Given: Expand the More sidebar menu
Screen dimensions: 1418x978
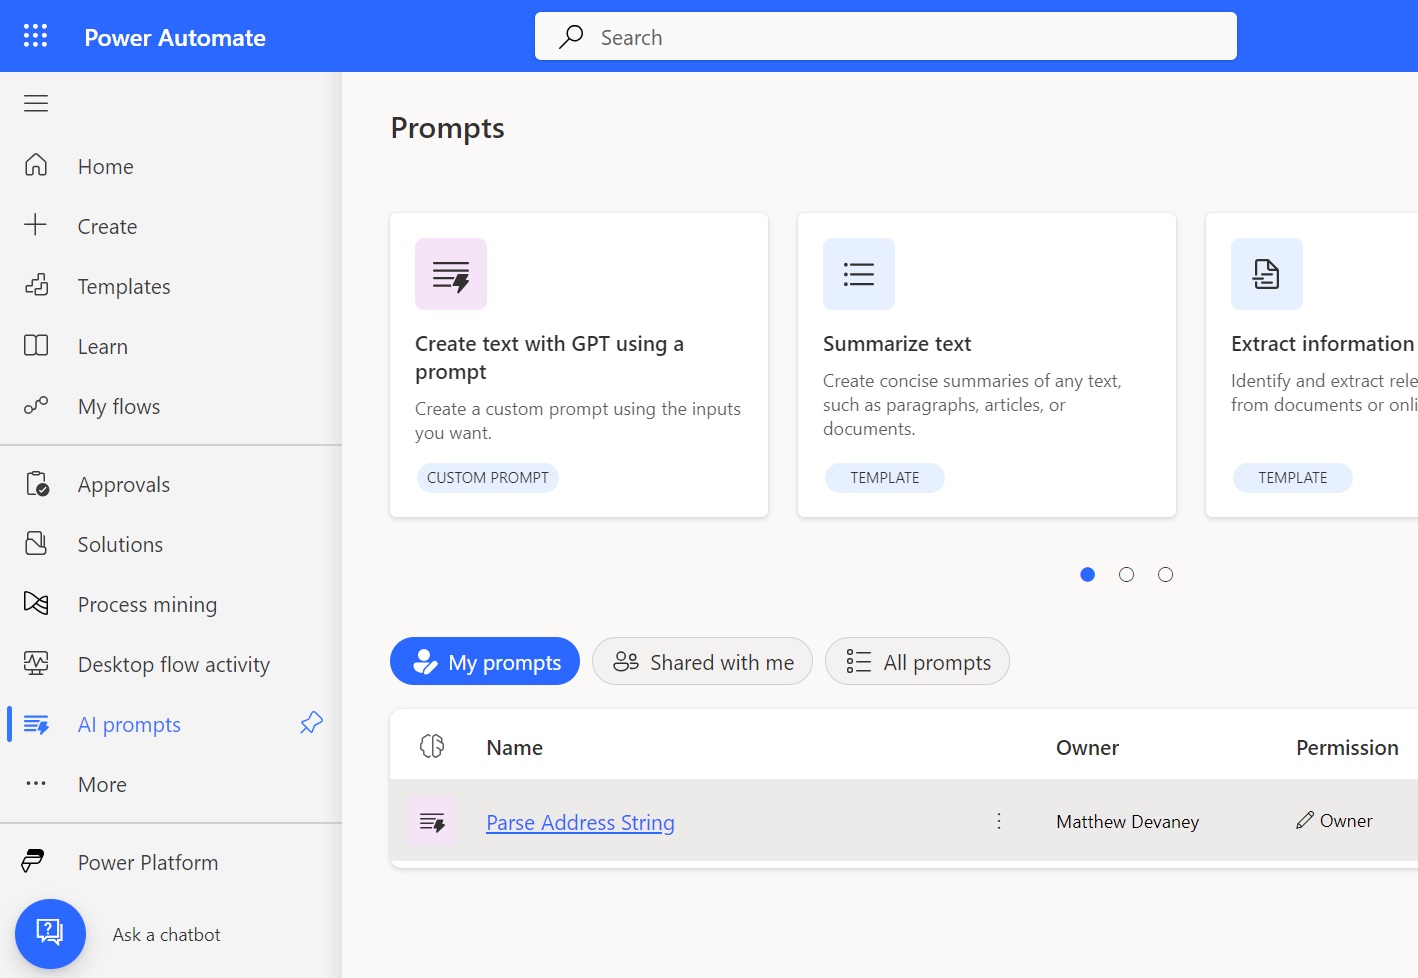Looking at the screenshot, I should (x=35, y=784).
